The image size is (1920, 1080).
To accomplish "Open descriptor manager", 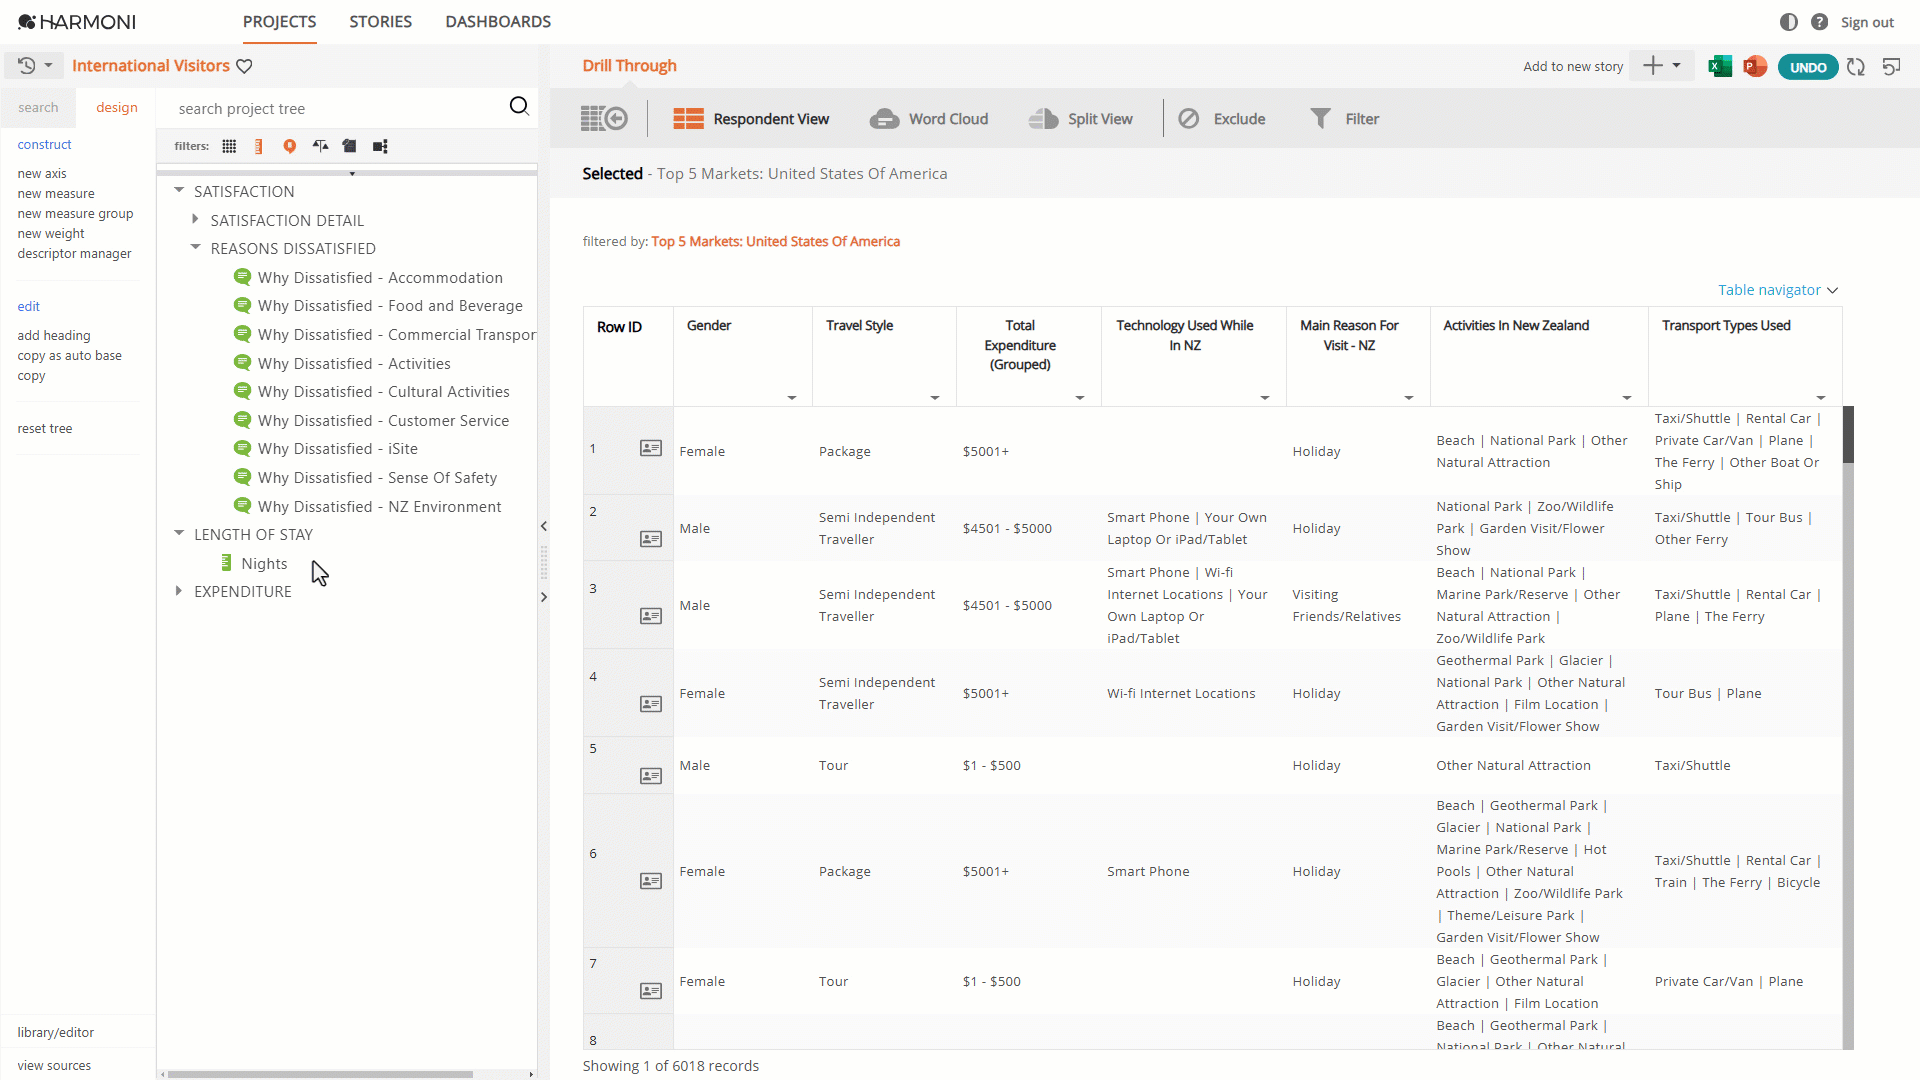I will click(74, 253).
